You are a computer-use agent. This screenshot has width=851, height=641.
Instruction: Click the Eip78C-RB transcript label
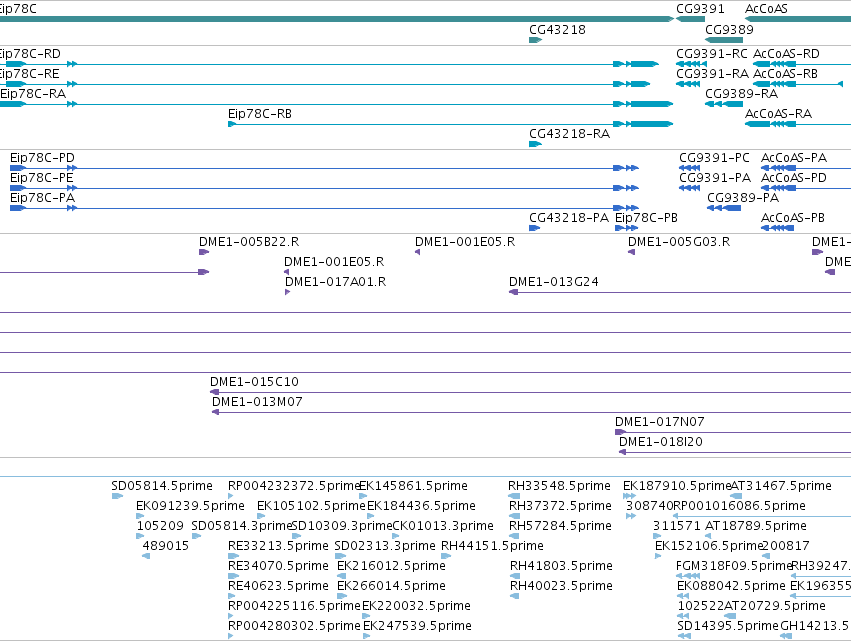tap(259, 114)
